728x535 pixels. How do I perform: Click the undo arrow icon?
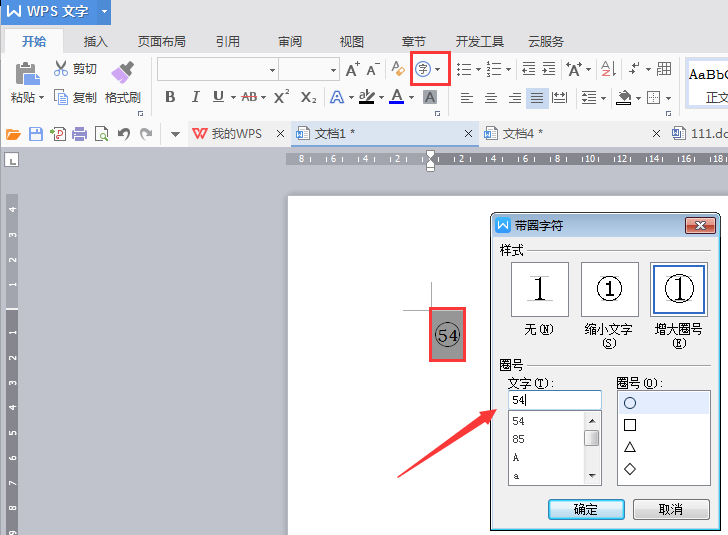(x=124, y=134)
